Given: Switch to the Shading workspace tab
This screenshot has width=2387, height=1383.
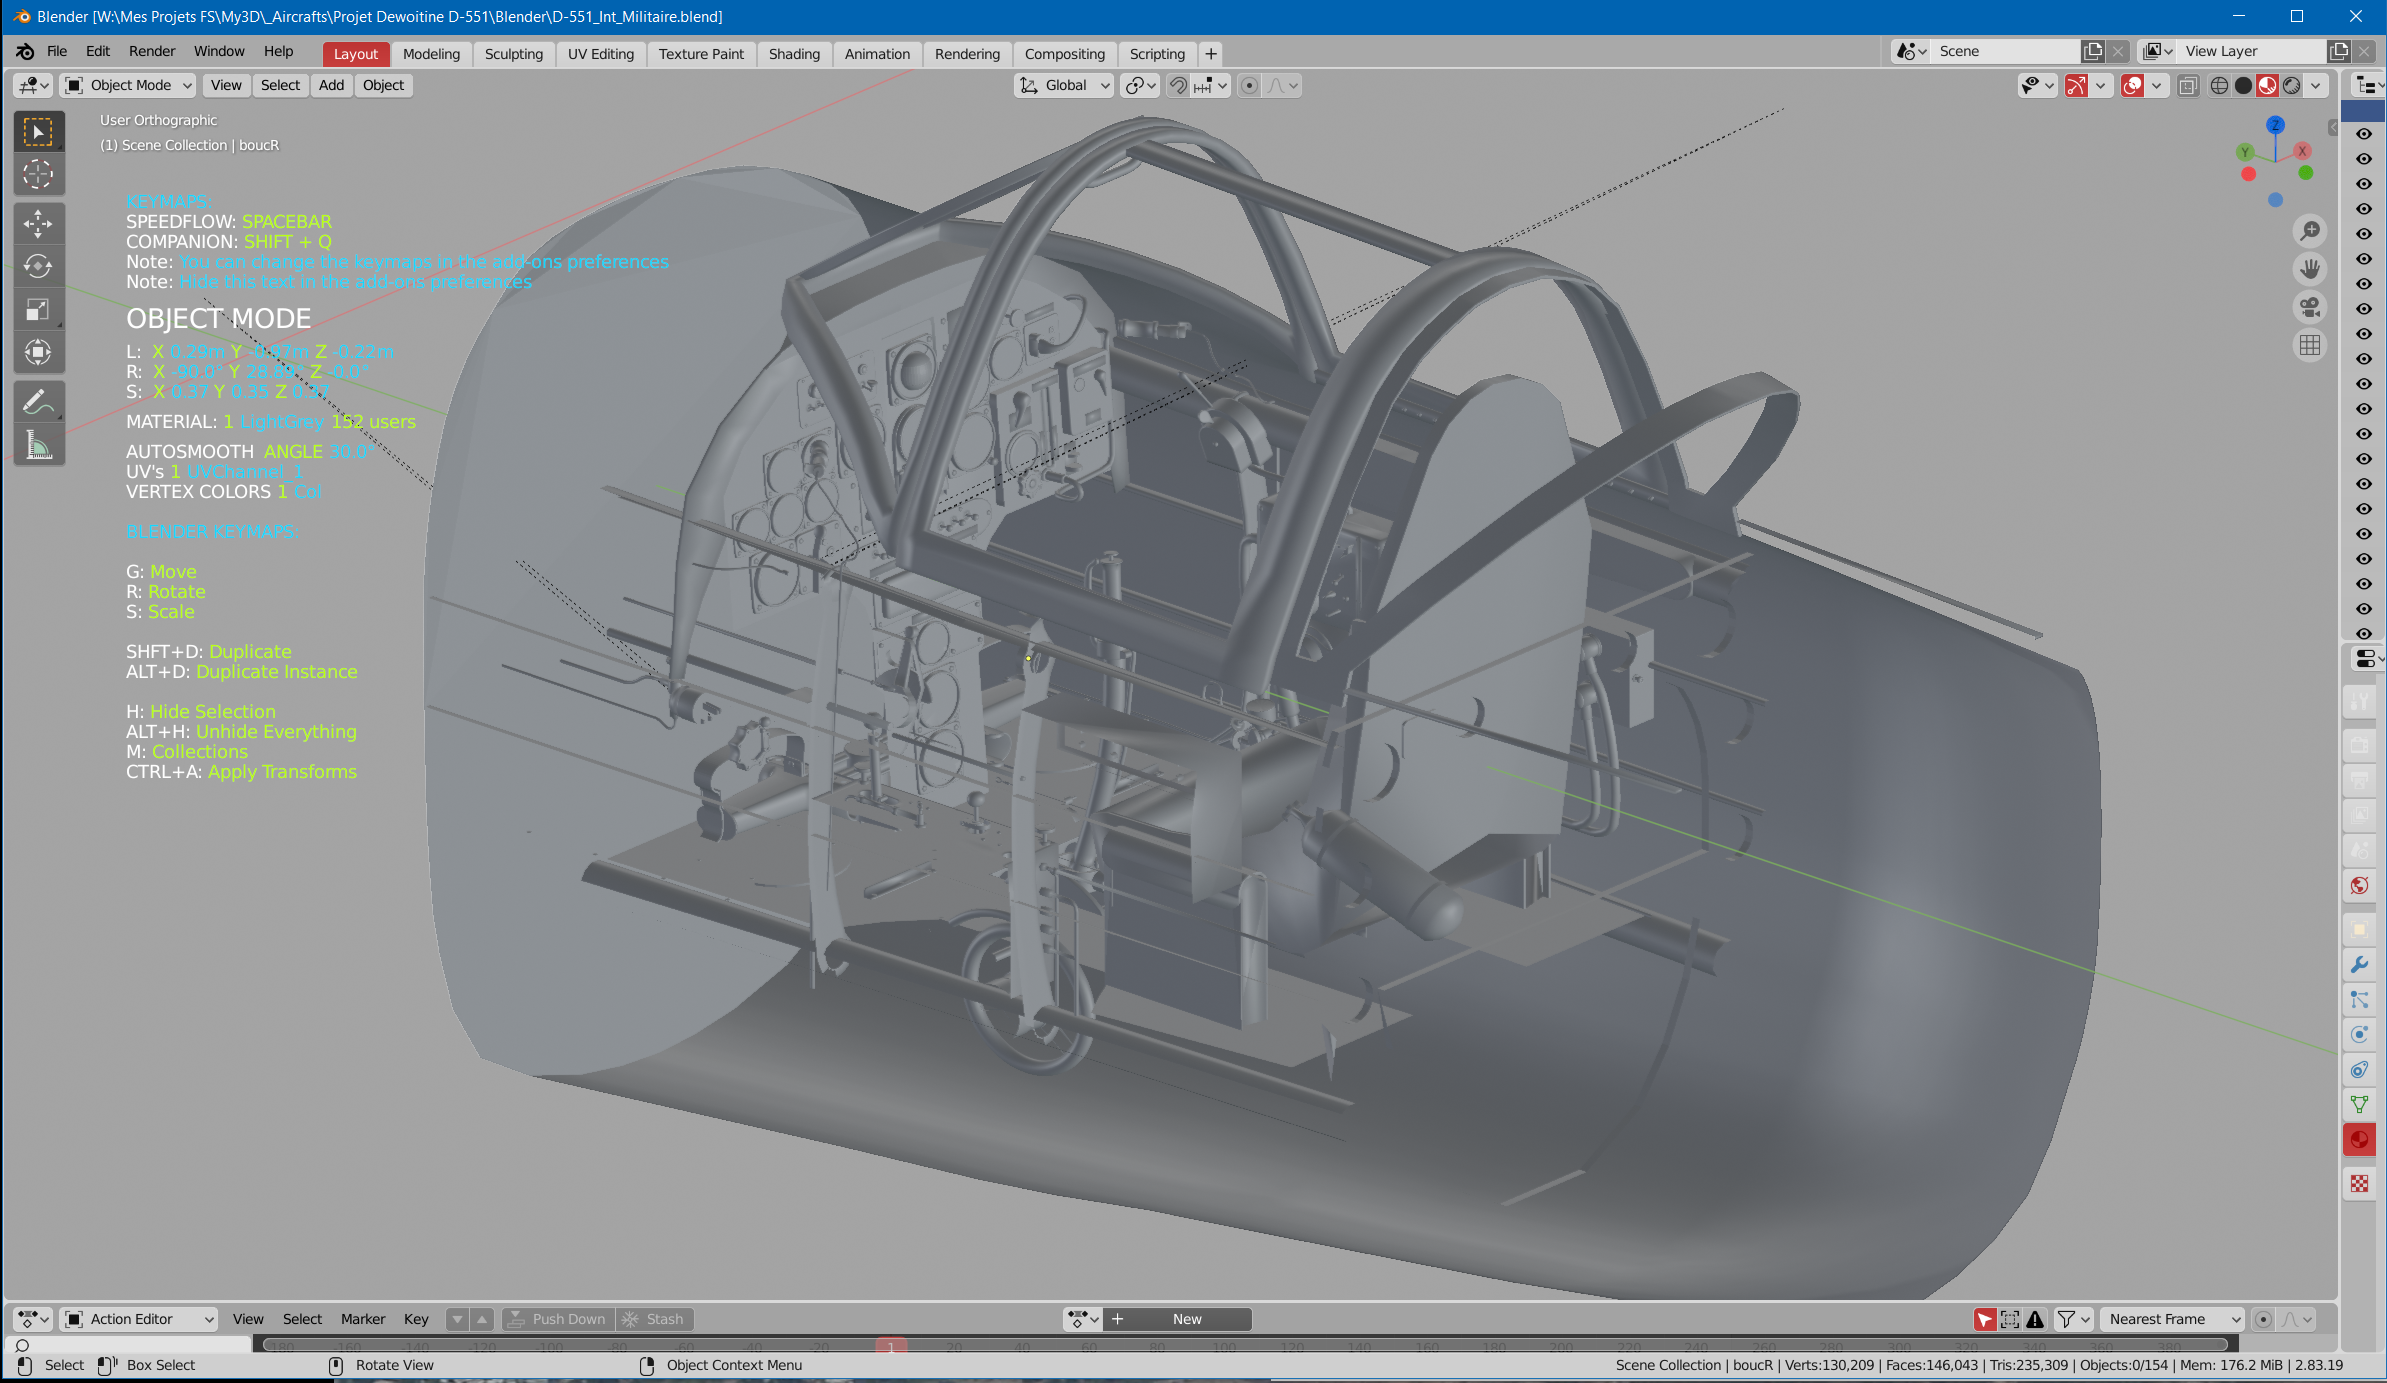Looking at the screenshot, I should tap(794, 54).
